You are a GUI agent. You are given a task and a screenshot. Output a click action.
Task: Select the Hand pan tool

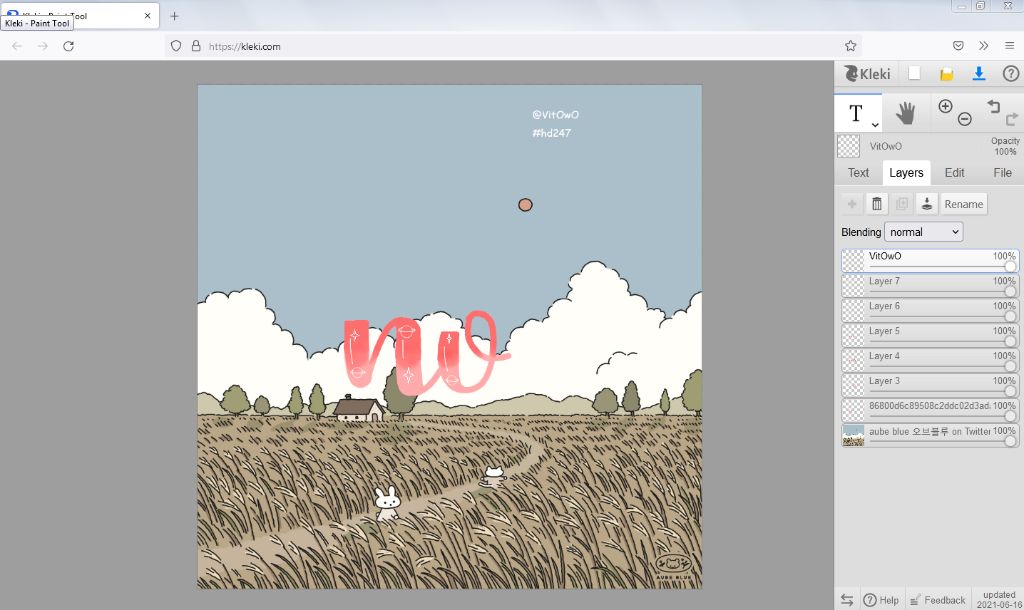click(905, 113)
